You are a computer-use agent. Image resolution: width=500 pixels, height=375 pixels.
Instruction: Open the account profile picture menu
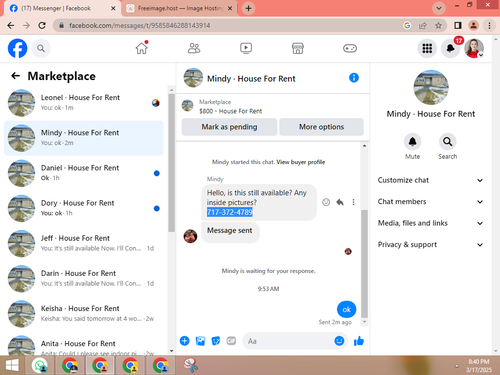(x=474, y=48)
